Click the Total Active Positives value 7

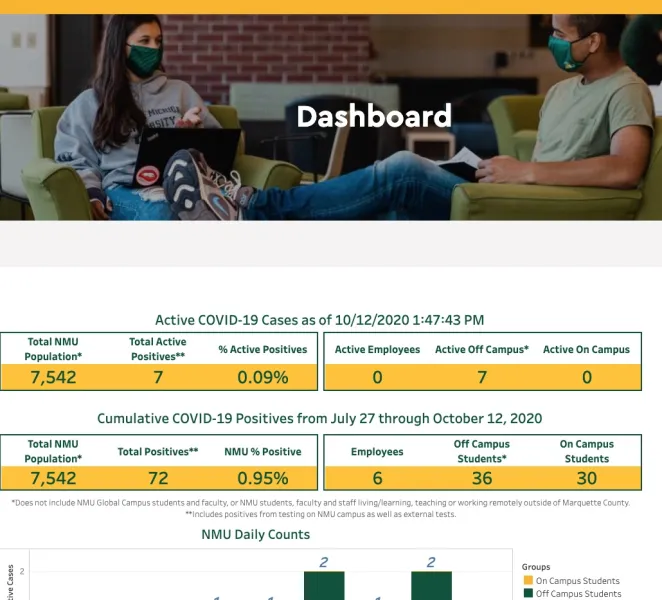[x=158, y=377]
